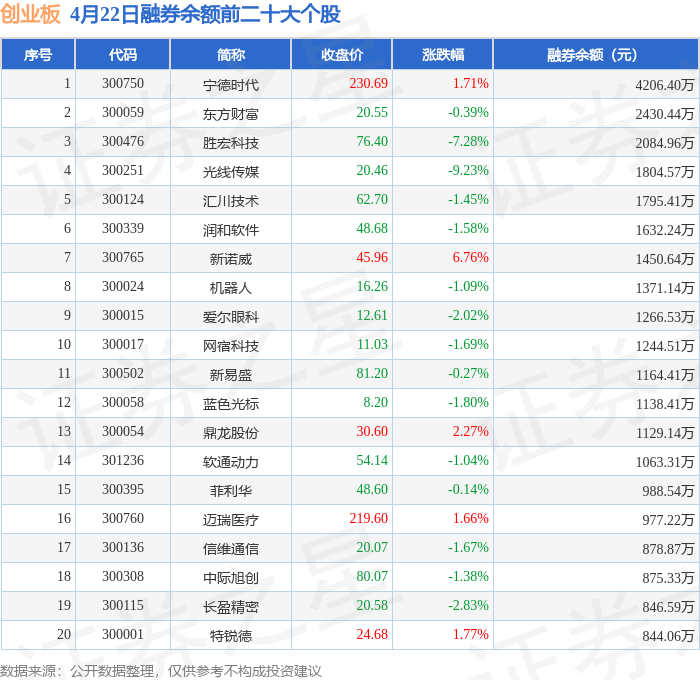Select the name 宁德时代
Image resolution: width=700 pixels, height=680 pixels.
pyautogui.click(x=231, y=85)
